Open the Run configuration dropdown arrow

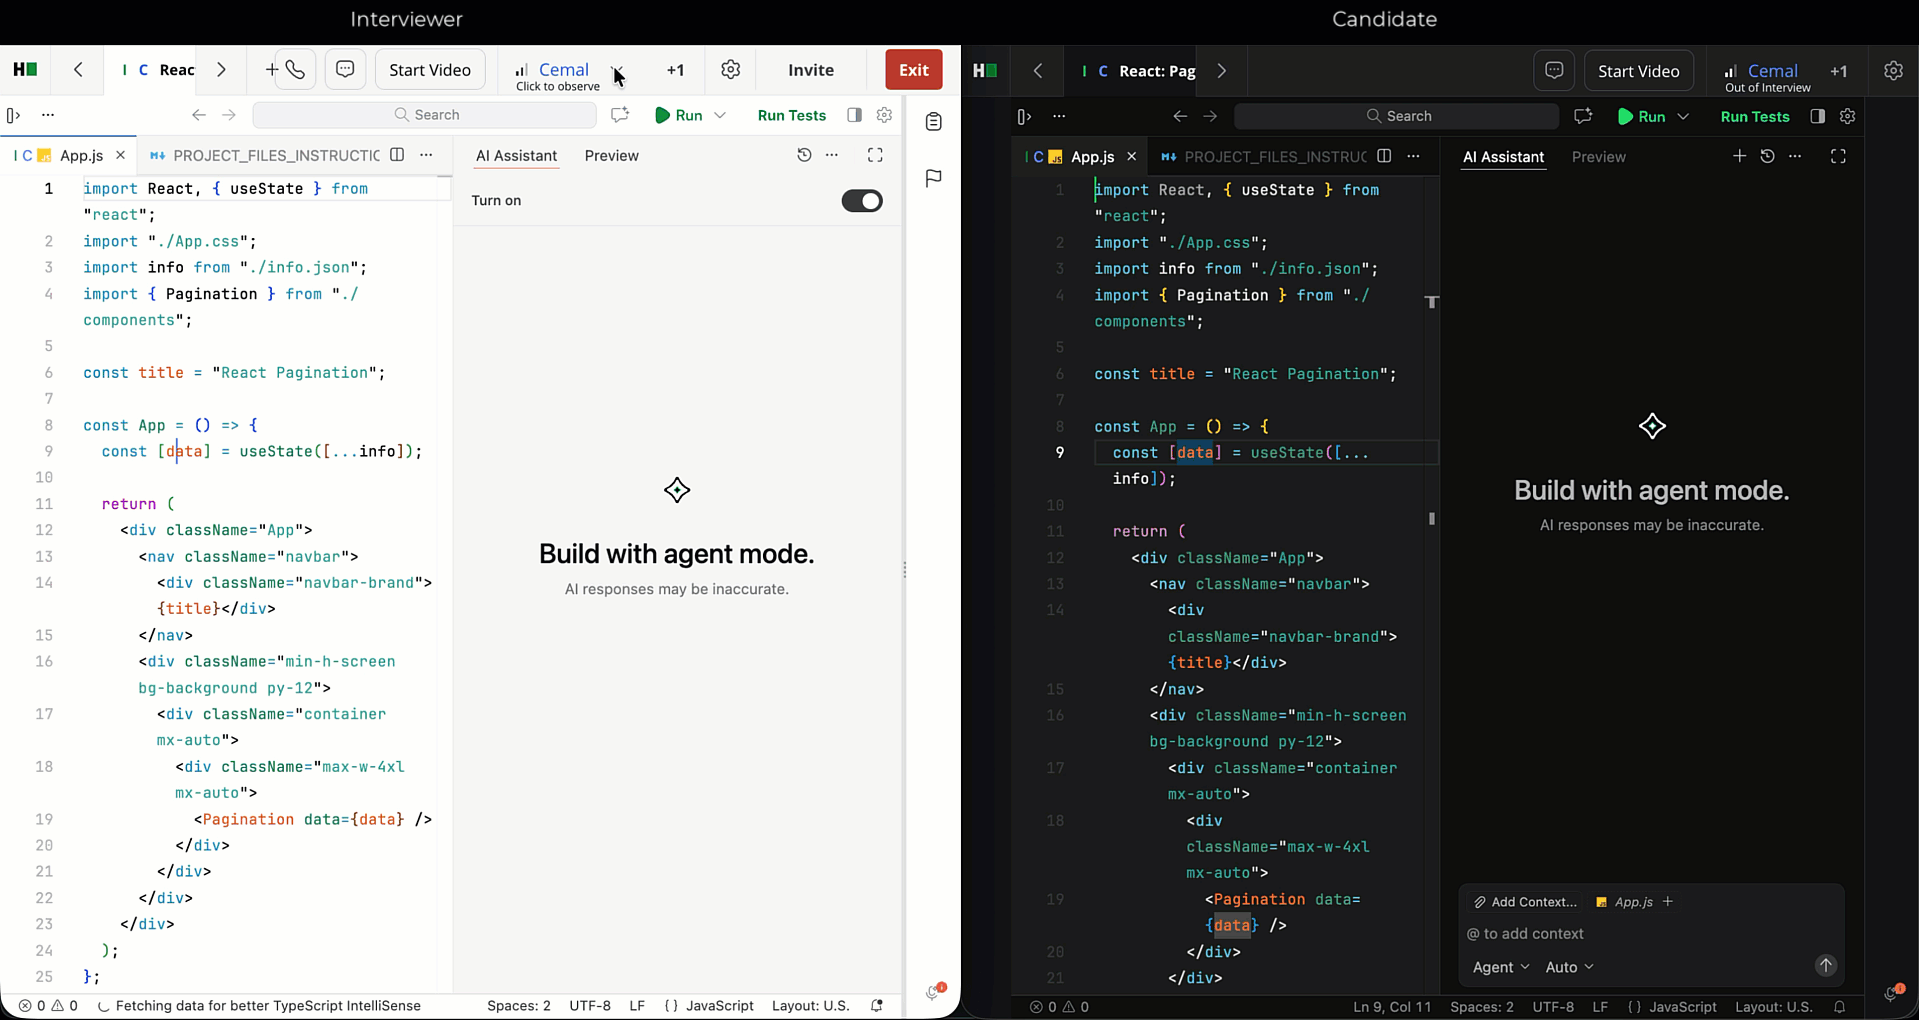coord(720,115)
